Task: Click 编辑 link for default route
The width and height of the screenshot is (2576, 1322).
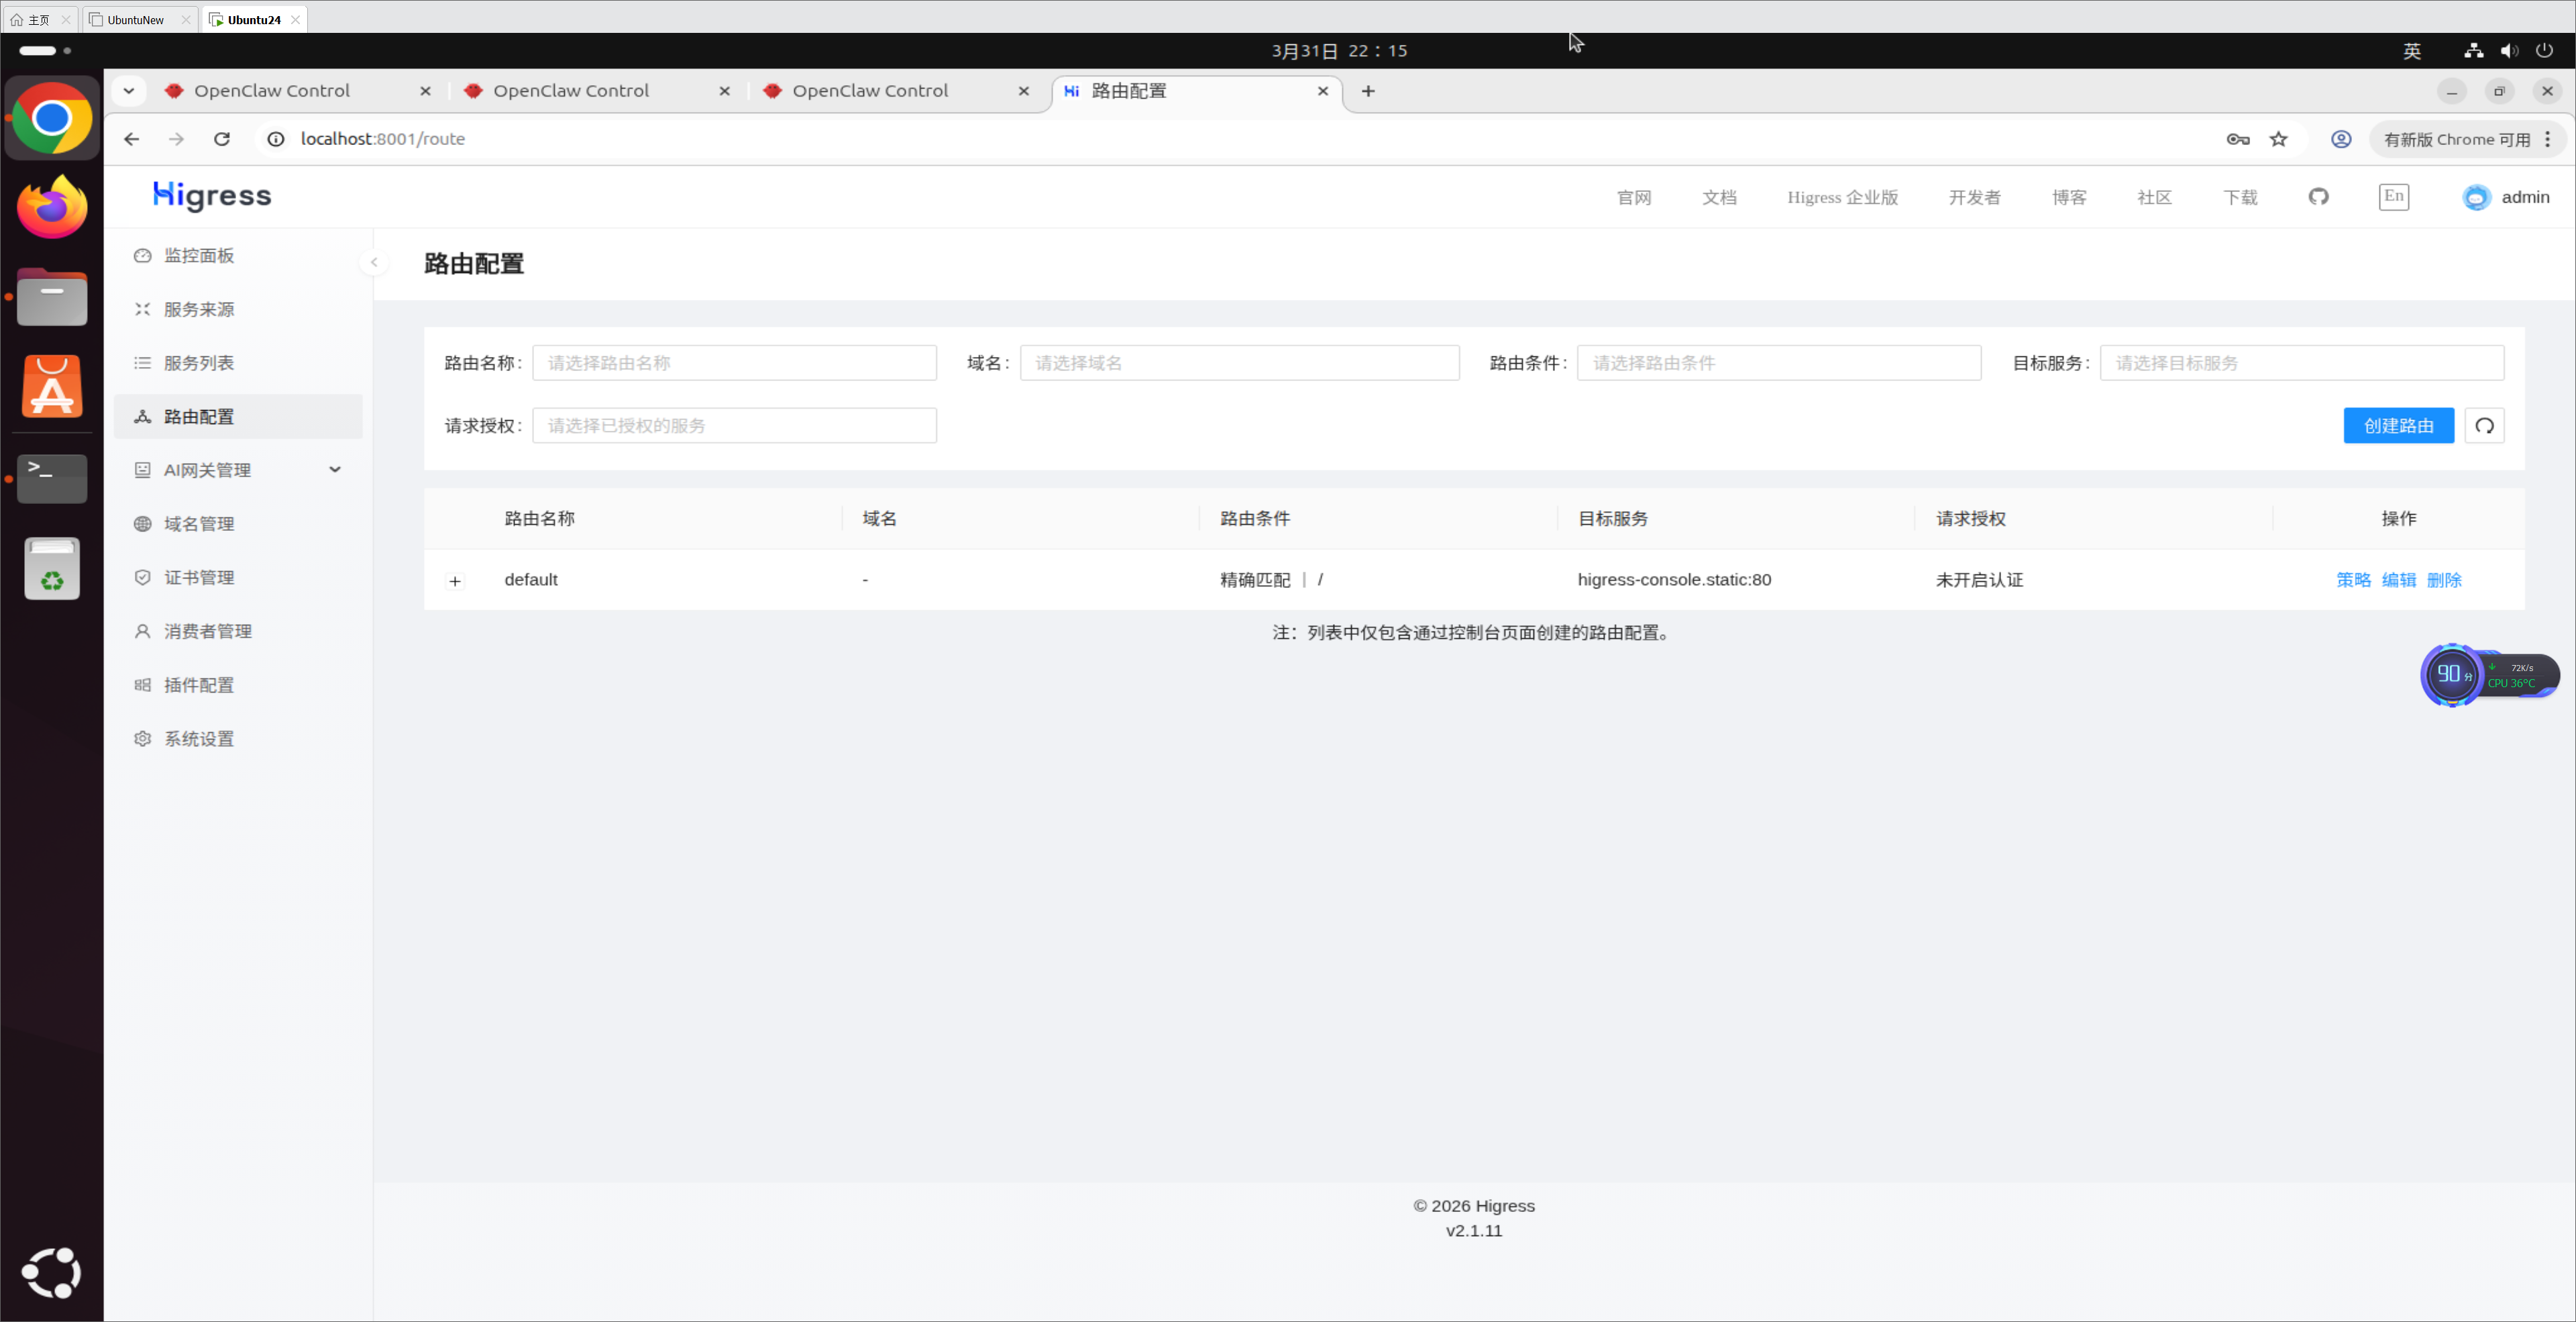Action: click(x=2398, y=580)
